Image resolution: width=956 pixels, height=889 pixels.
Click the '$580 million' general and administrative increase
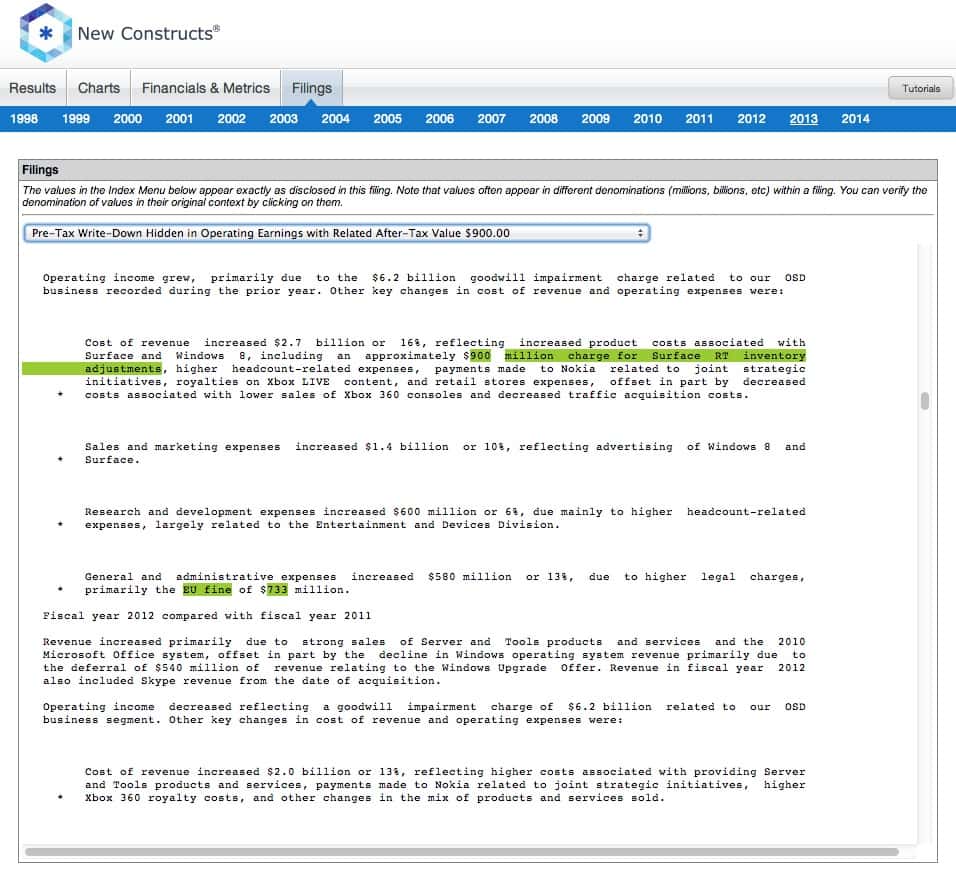point(469,577)
